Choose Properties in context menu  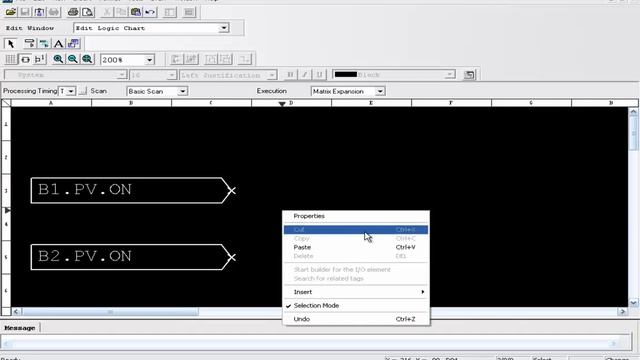356,216
